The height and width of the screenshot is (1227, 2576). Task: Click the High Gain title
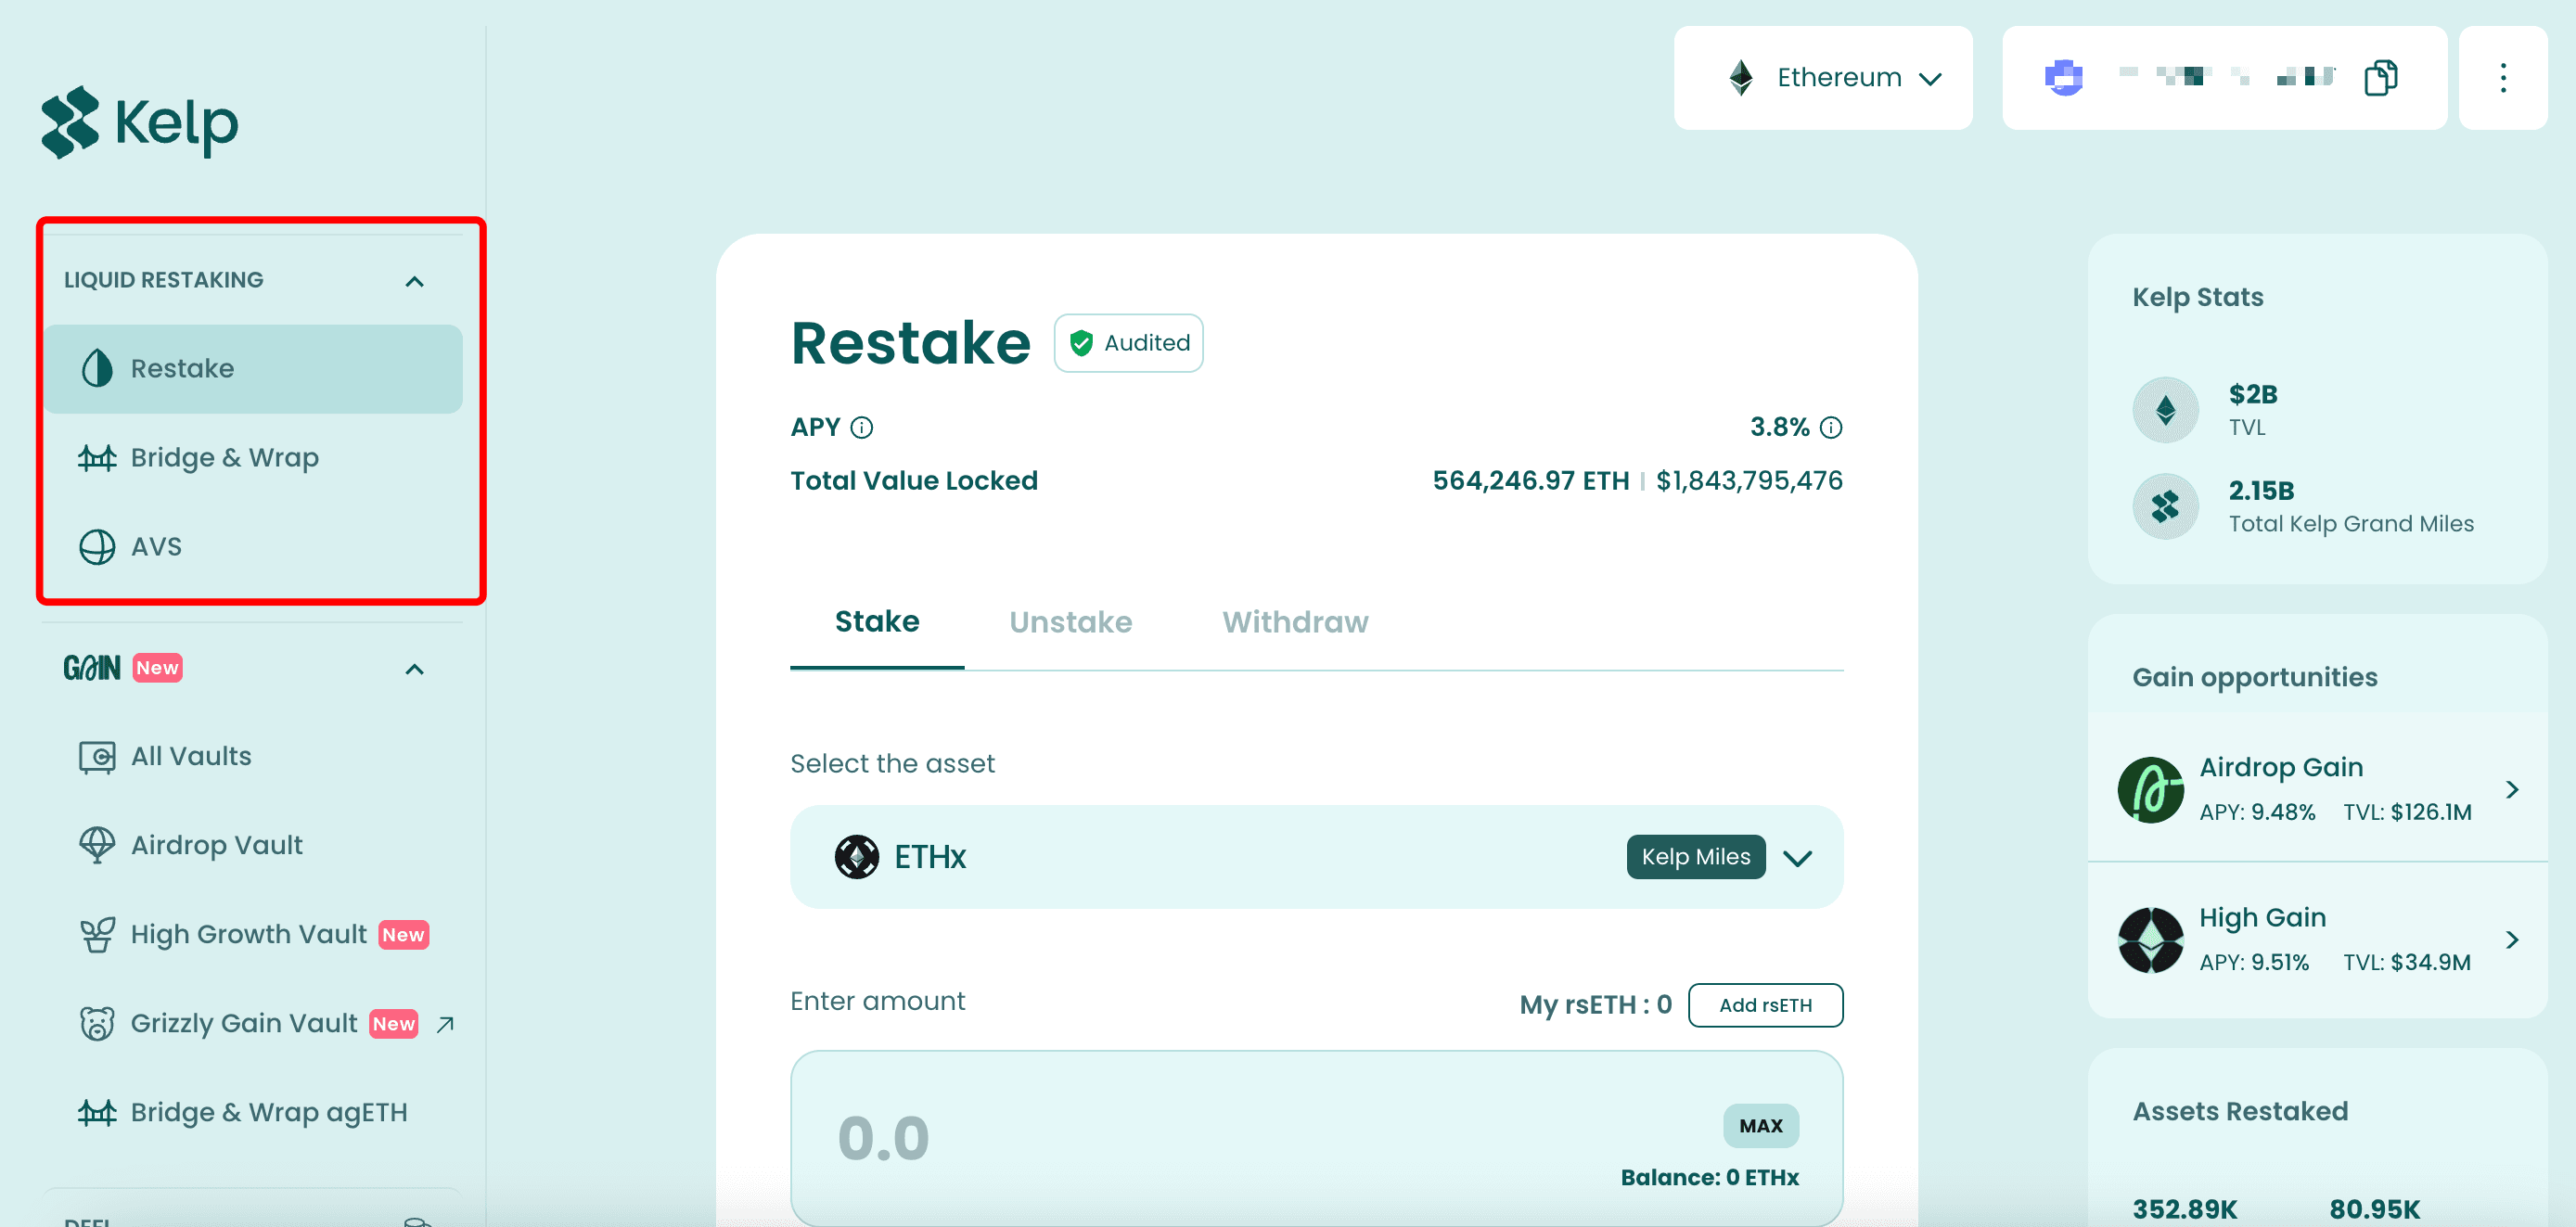(2262, 918)
